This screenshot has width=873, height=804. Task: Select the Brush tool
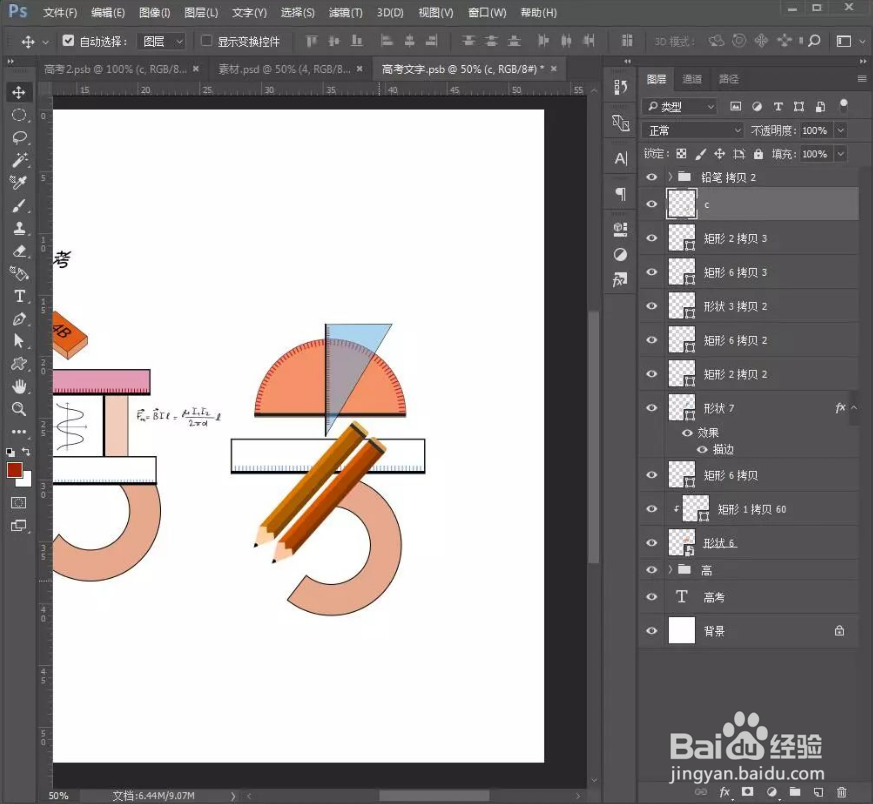18,205
